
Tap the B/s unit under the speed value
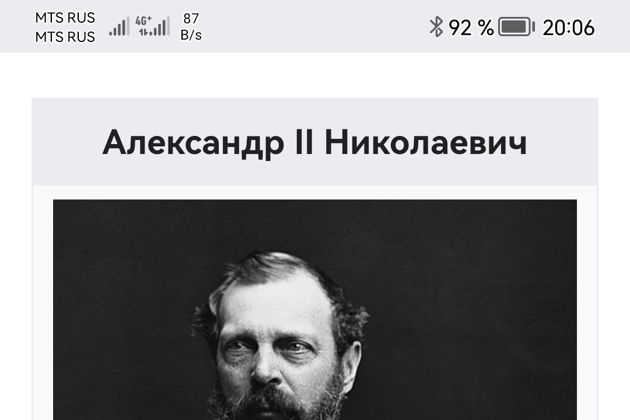pos(191,35)
